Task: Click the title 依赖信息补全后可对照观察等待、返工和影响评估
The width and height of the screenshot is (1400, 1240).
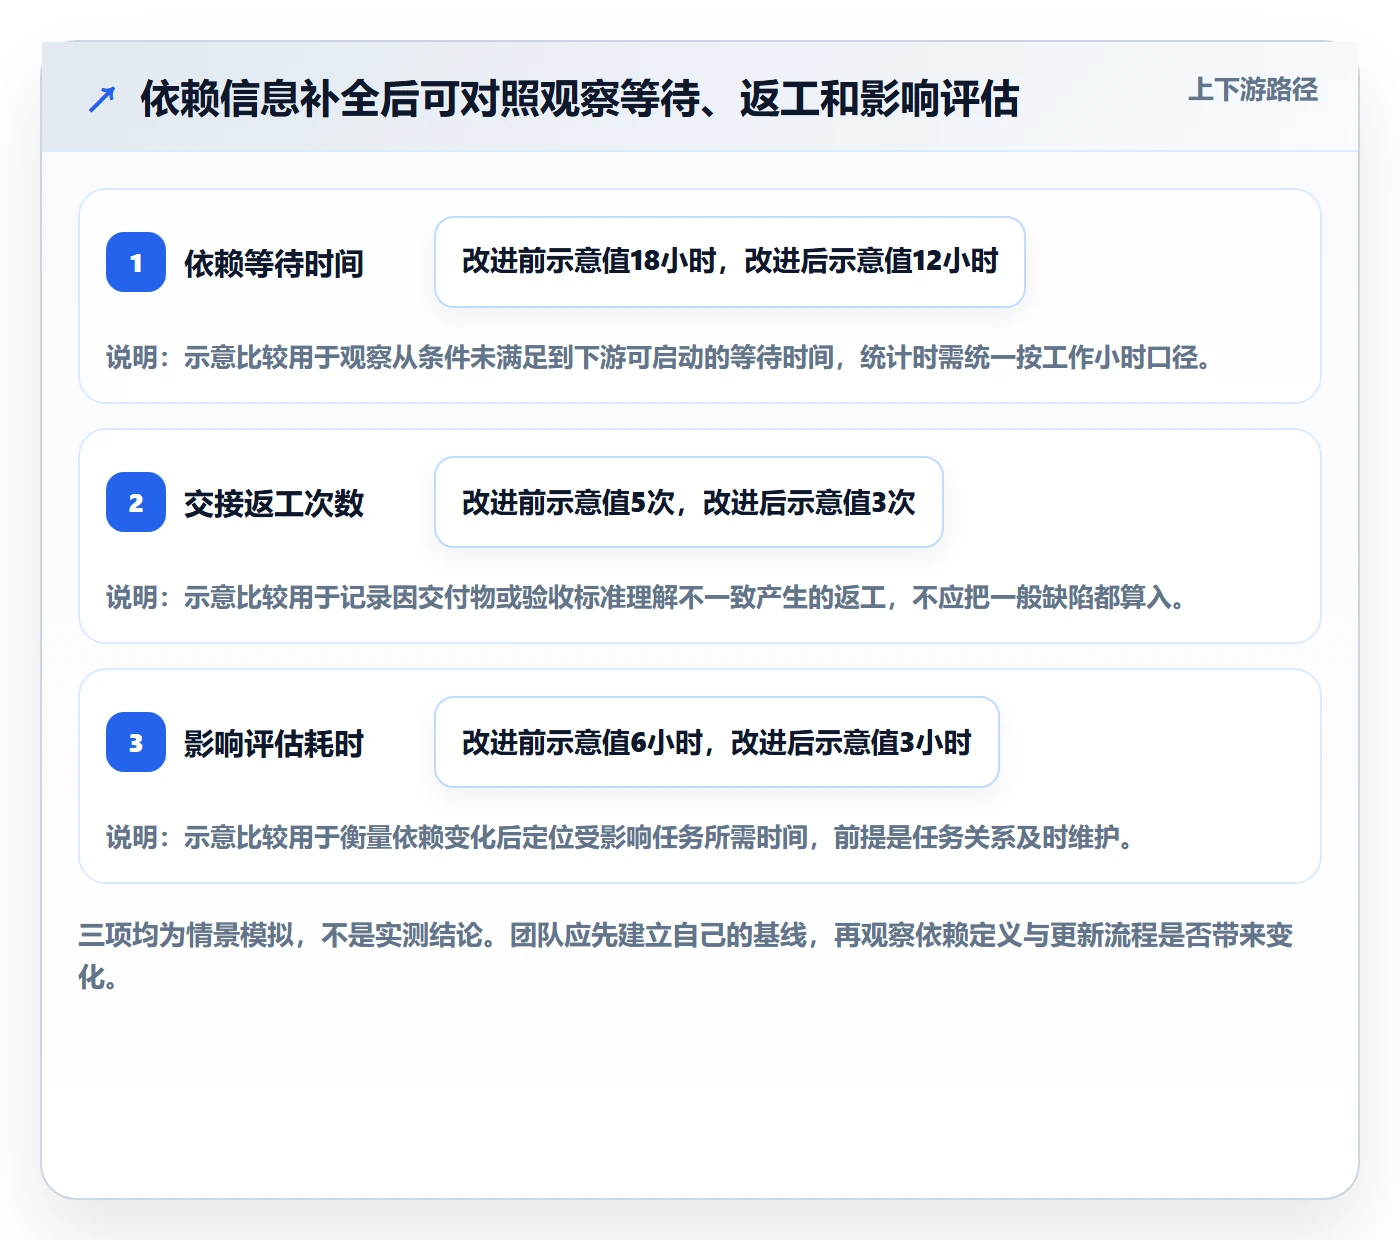Action: coord(580,99)
